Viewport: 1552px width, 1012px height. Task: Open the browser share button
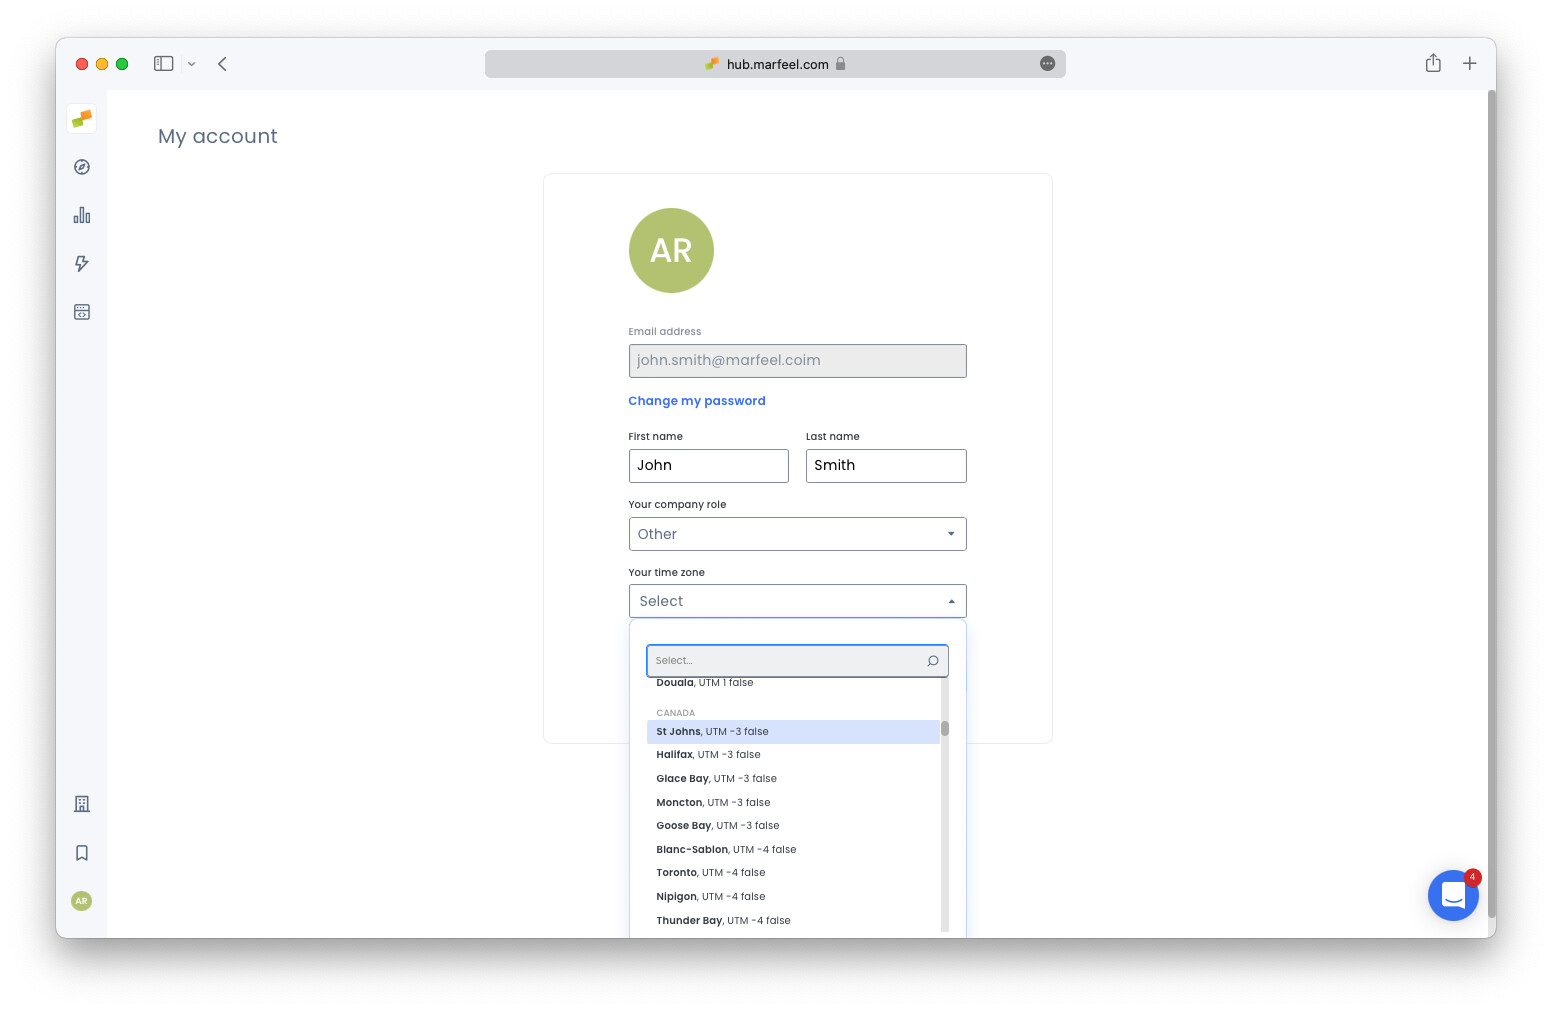[1433, 62]
